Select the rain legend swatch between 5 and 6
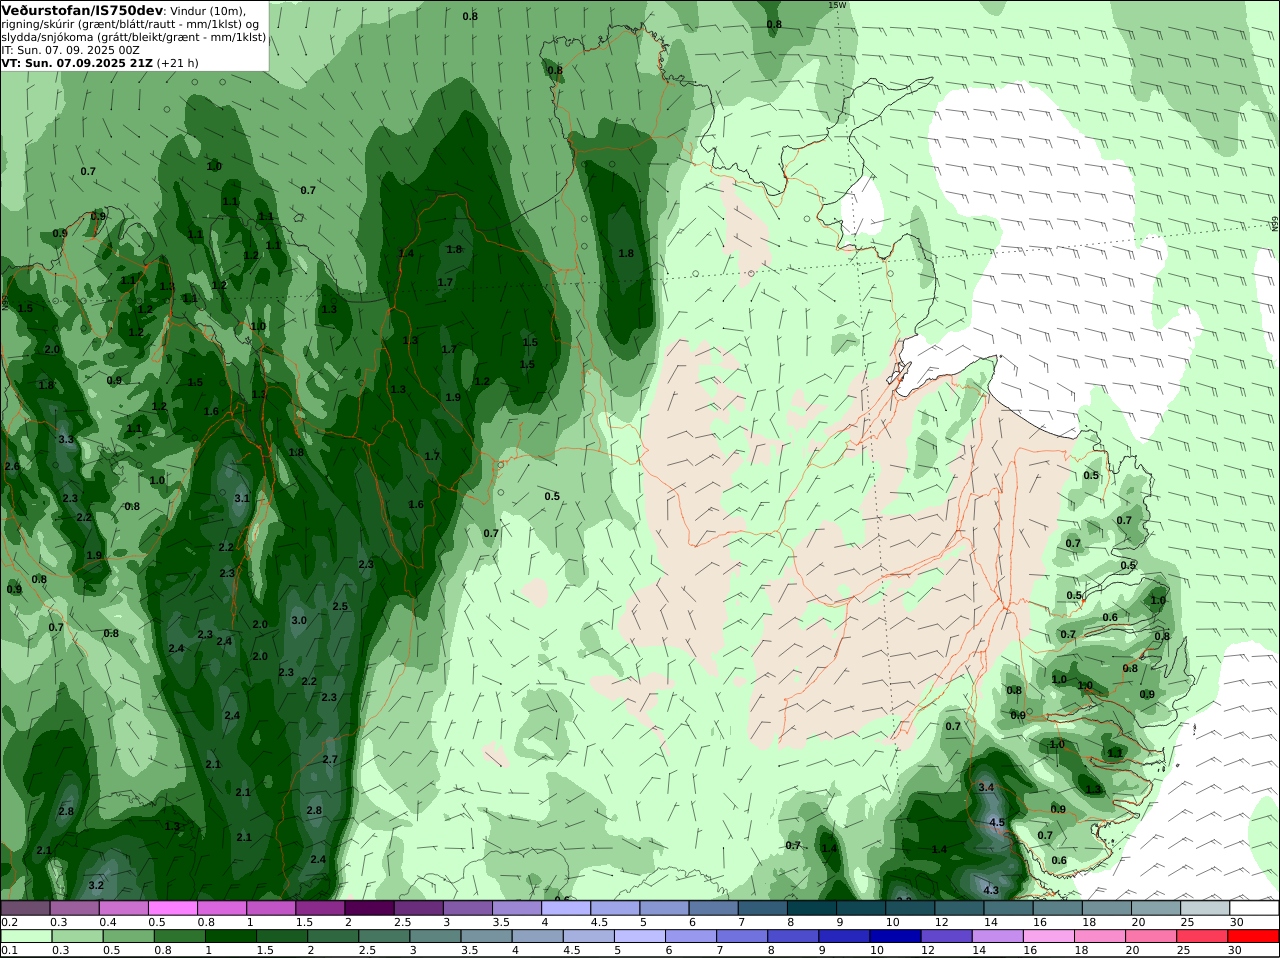 coord(639,936)
